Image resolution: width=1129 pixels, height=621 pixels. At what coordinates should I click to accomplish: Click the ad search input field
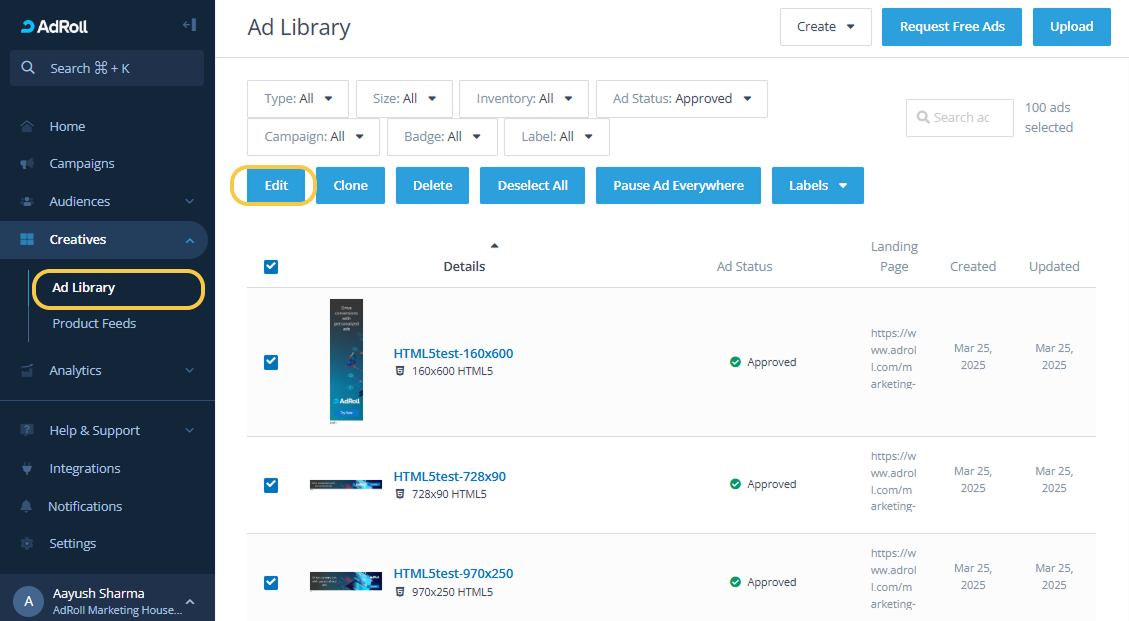960,118
